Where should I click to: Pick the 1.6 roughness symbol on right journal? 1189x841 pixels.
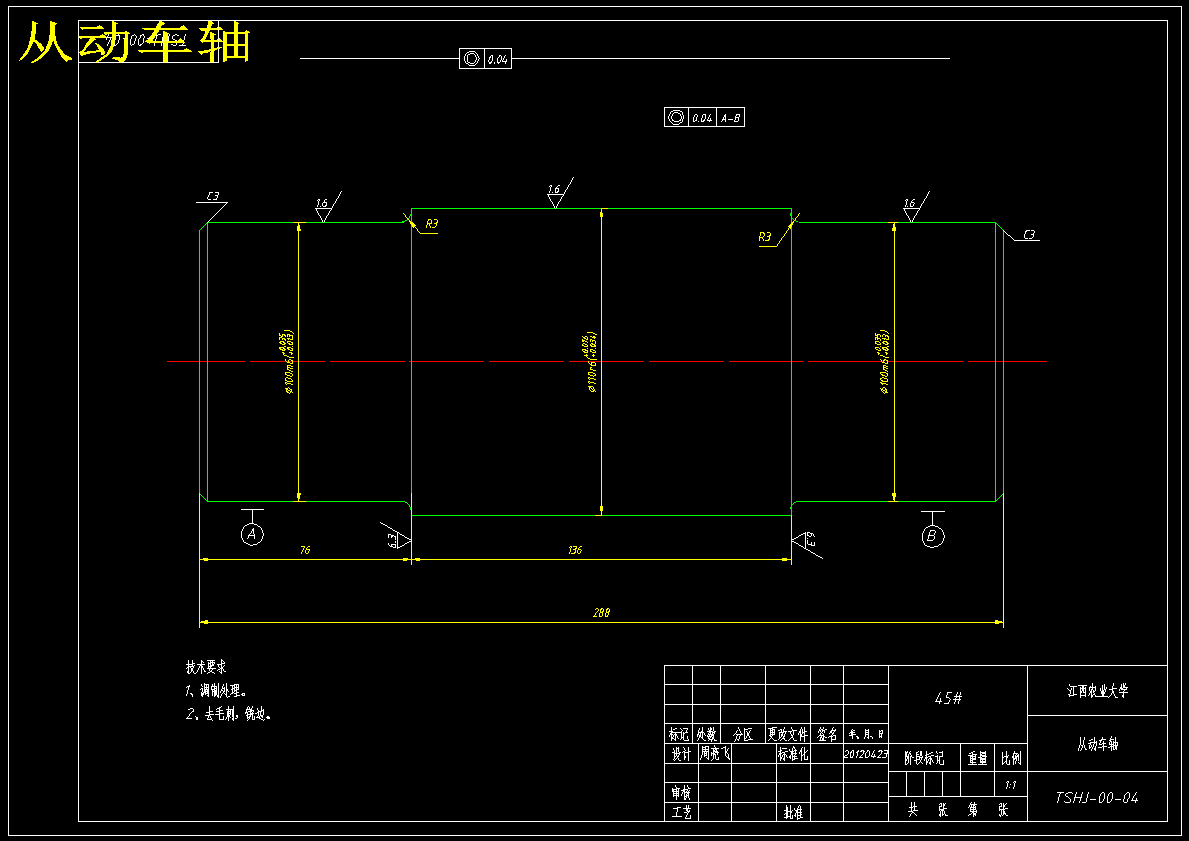915,206
